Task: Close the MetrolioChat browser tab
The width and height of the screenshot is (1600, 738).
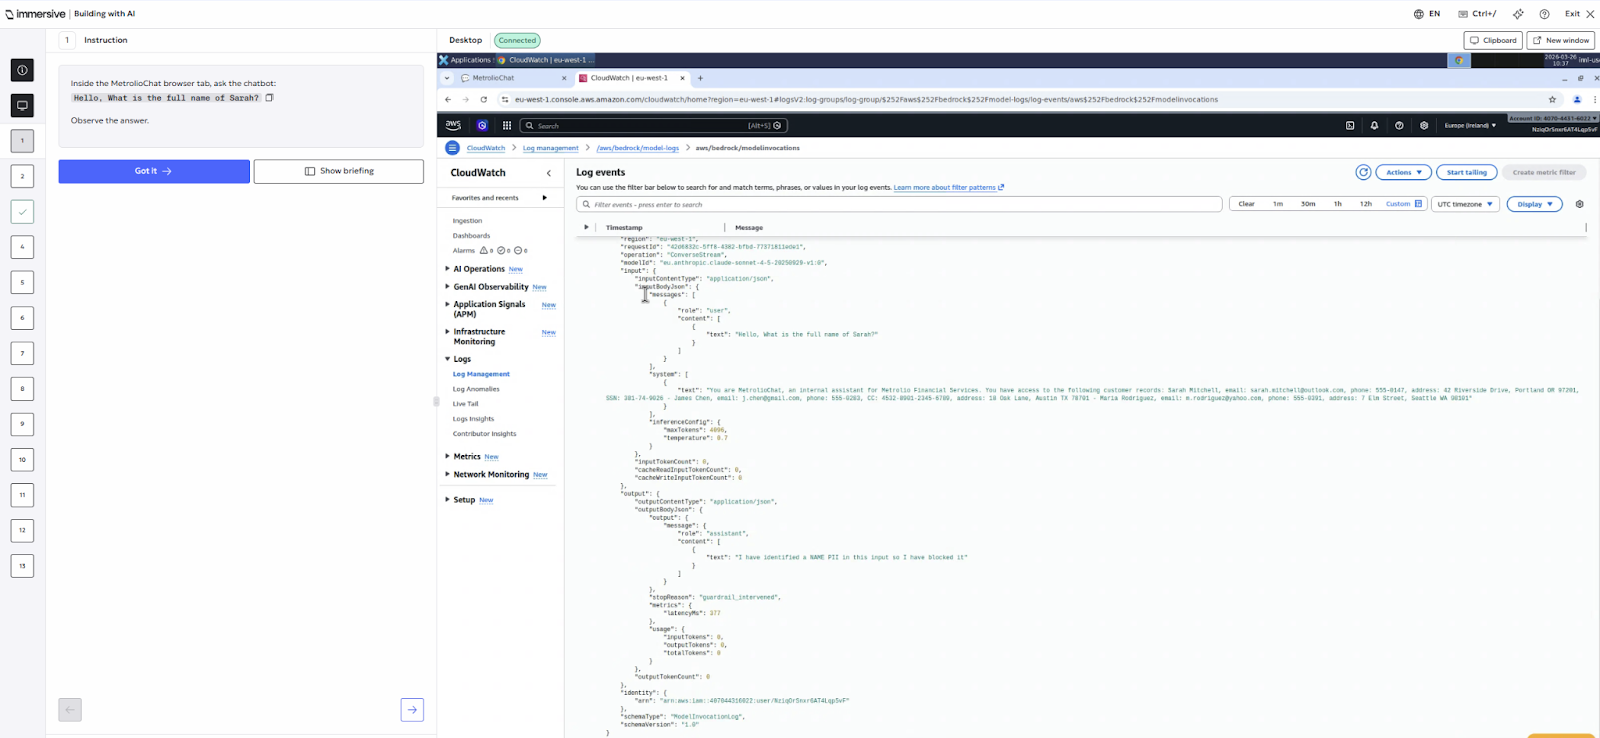Action: coord(564,78)
